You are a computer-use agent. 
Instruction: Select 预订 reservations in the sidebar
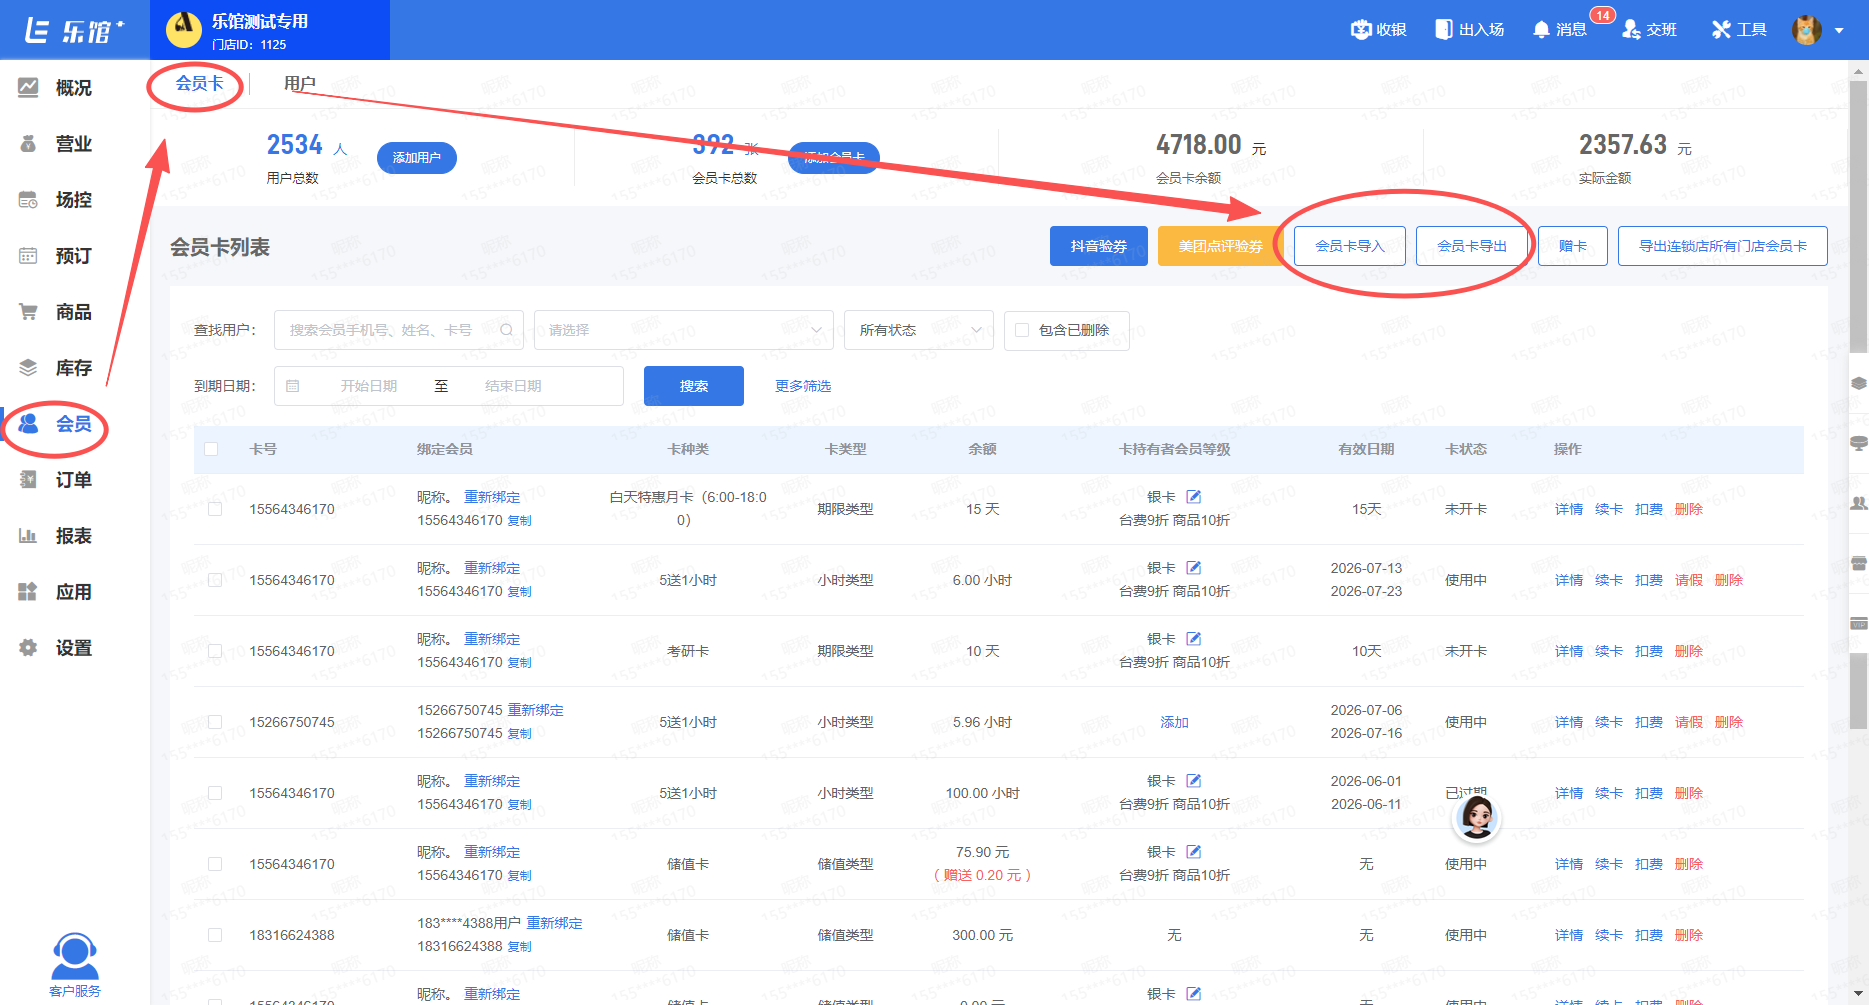(74, 256)
